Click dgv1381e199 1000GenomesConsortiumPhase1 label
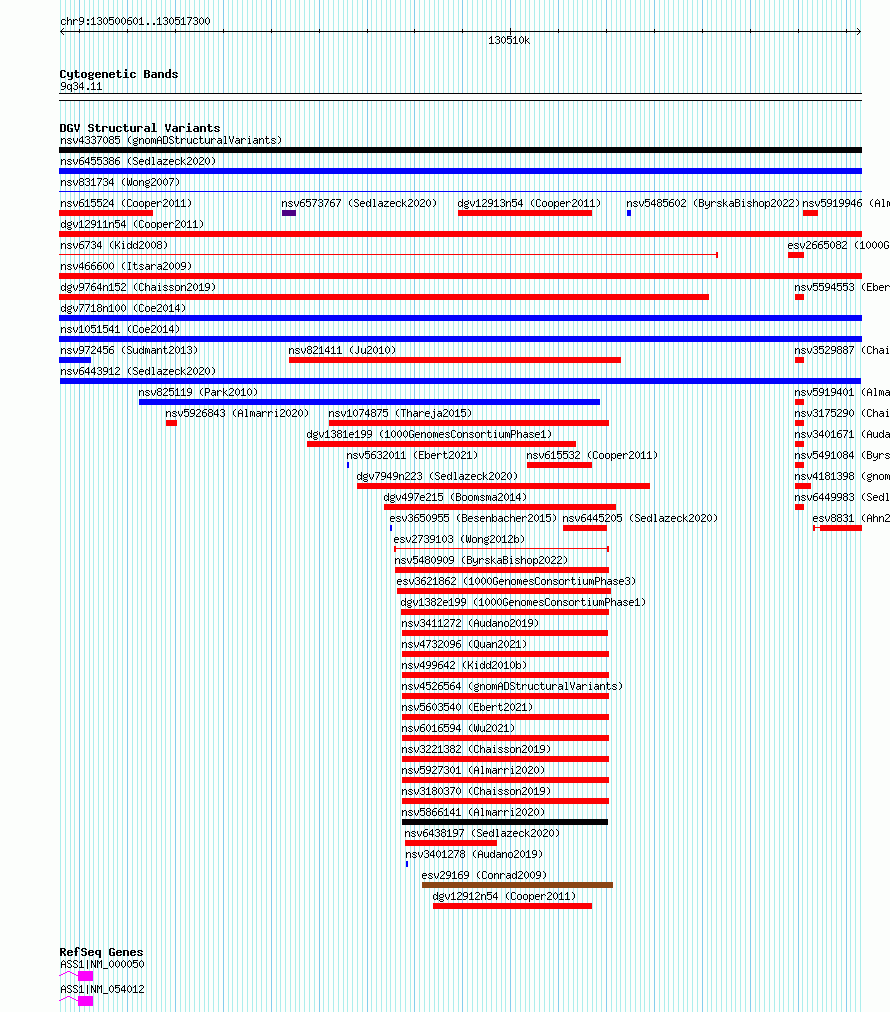The width and height of the screenshot is (890, 1012). coord(429,434)
